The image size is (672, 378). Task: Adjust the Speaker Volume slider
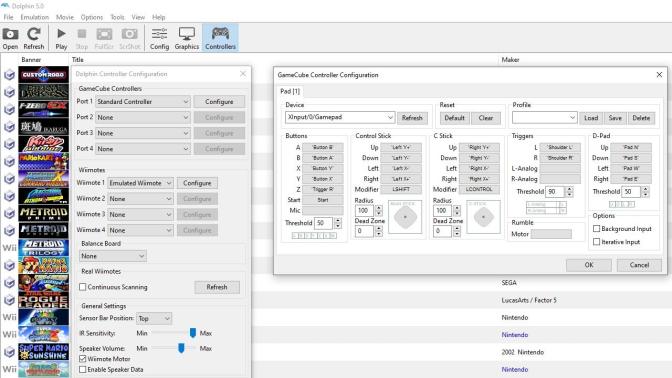tap(181, 348)
